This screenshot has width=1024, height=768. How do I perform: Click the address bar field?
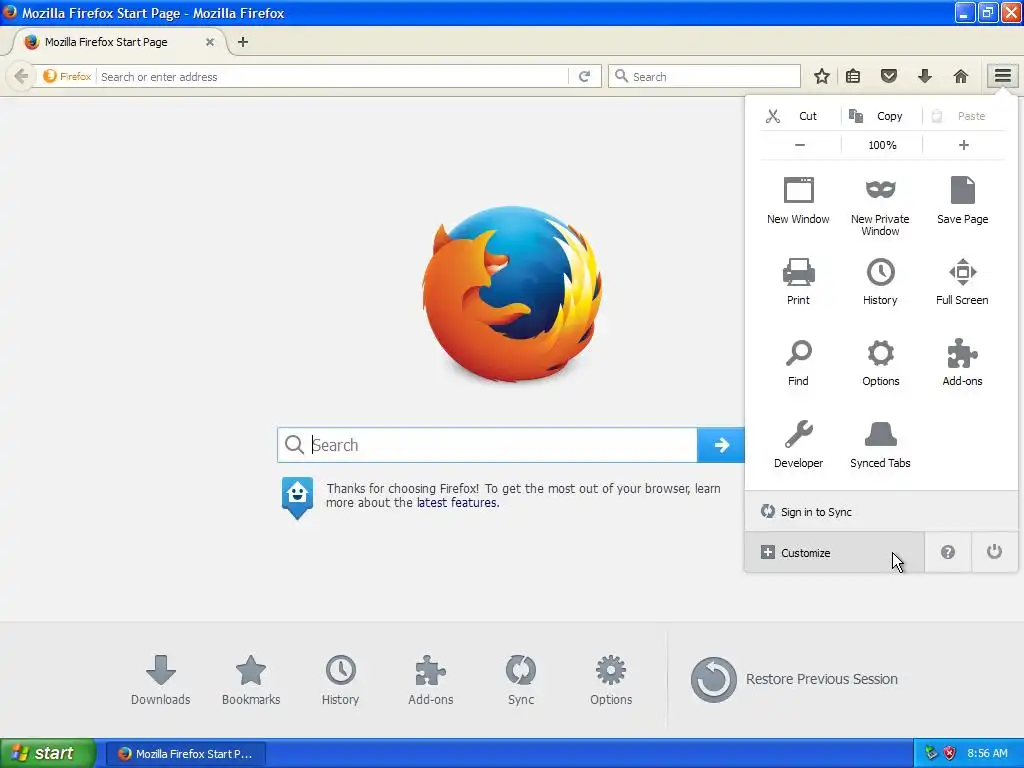tap(333, 76)
